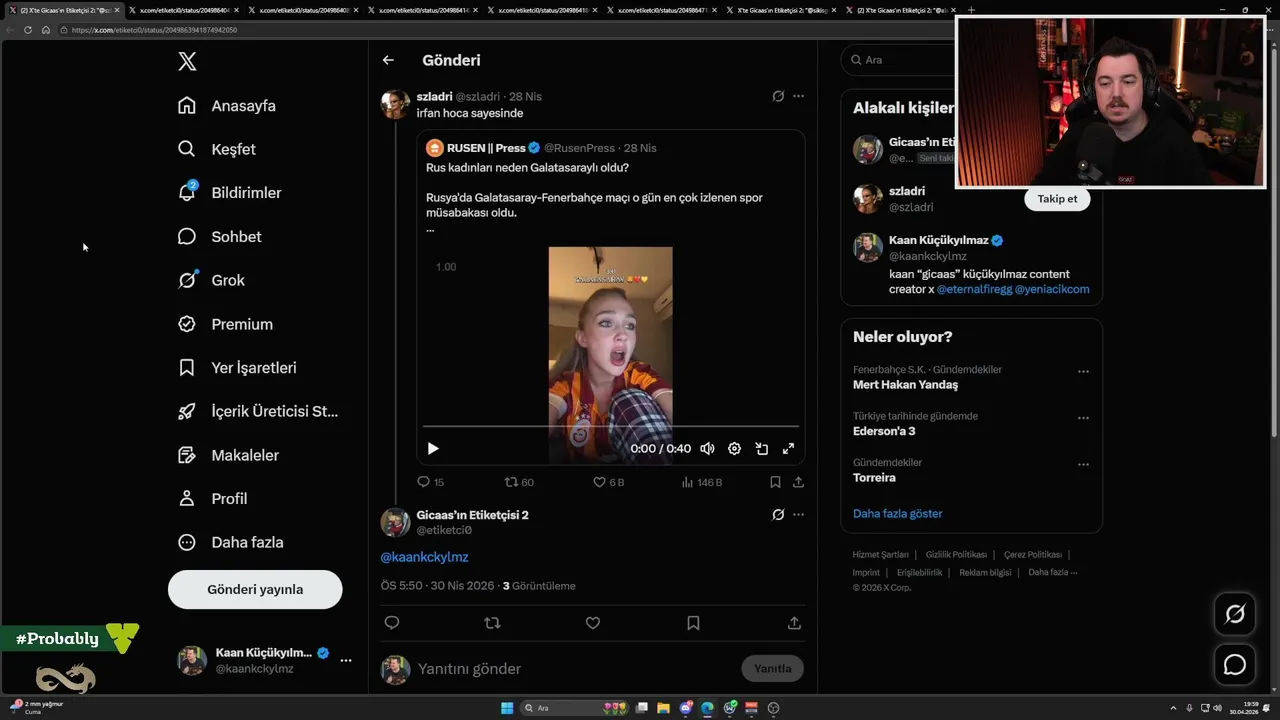Mute the video volume
Screen dimensions: 1280x720
click(x=707, y=449)
